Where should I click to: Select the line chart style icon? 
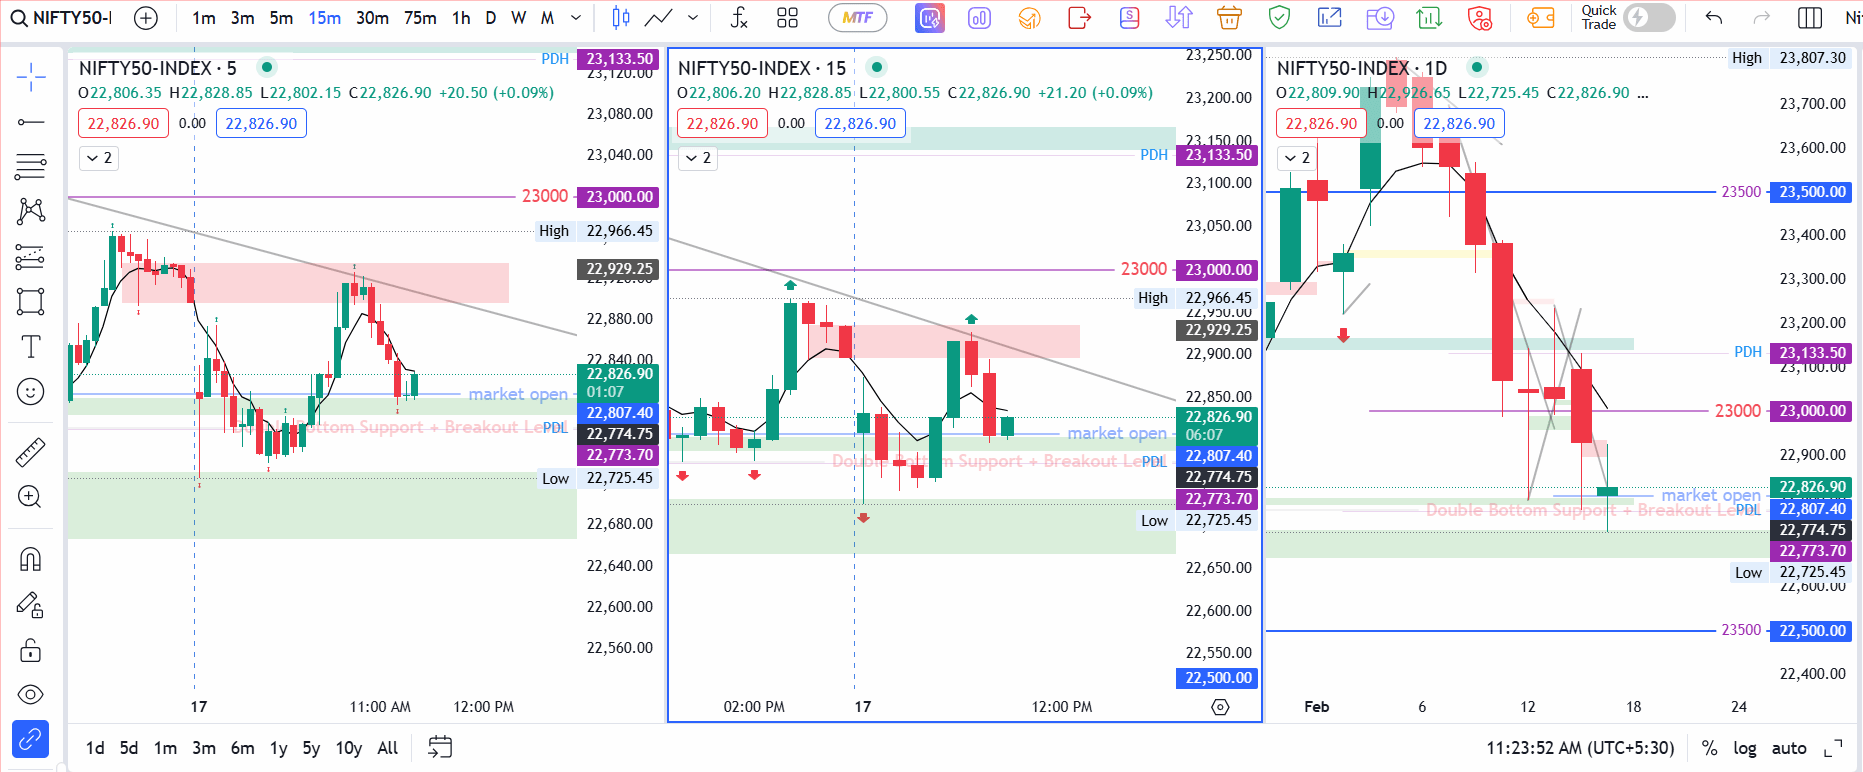pyautogui.click(x=659, y=18)
